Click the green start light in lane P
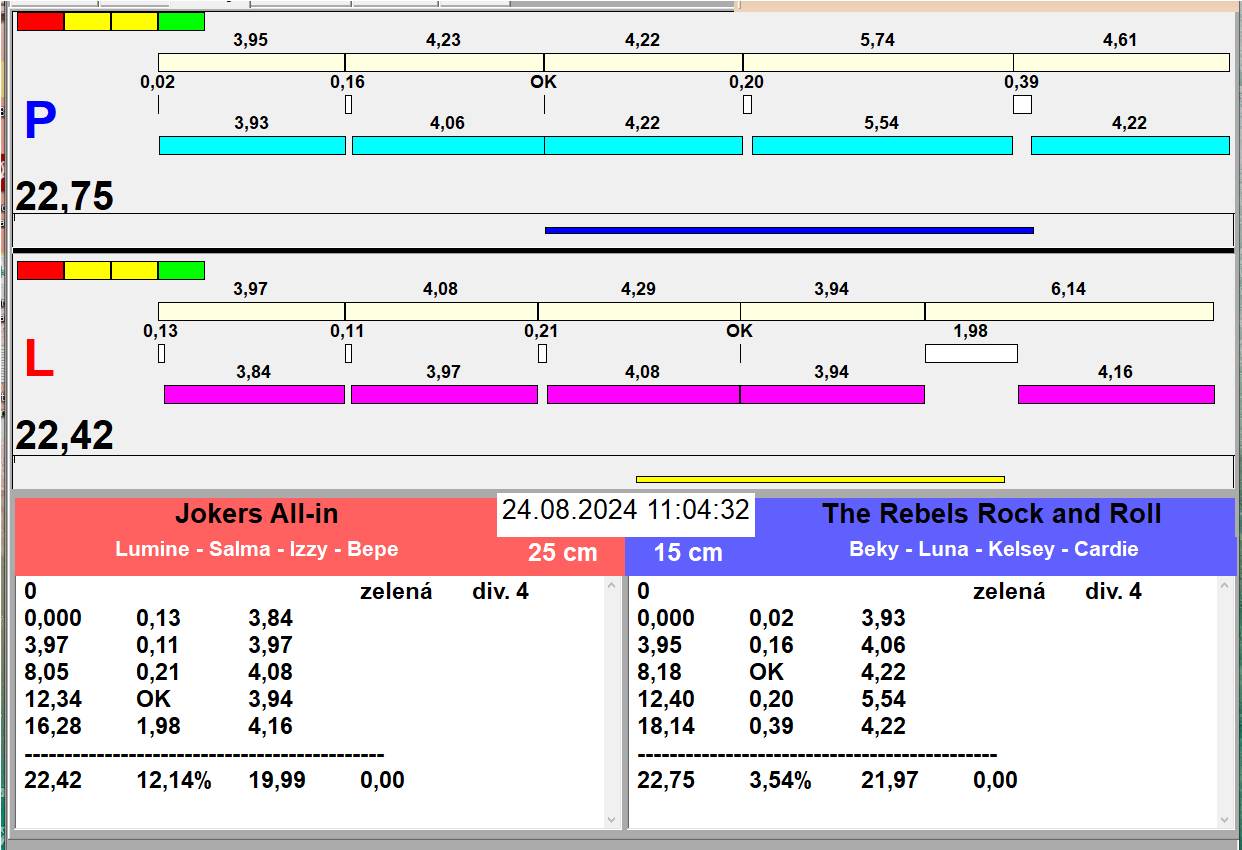 181,21
